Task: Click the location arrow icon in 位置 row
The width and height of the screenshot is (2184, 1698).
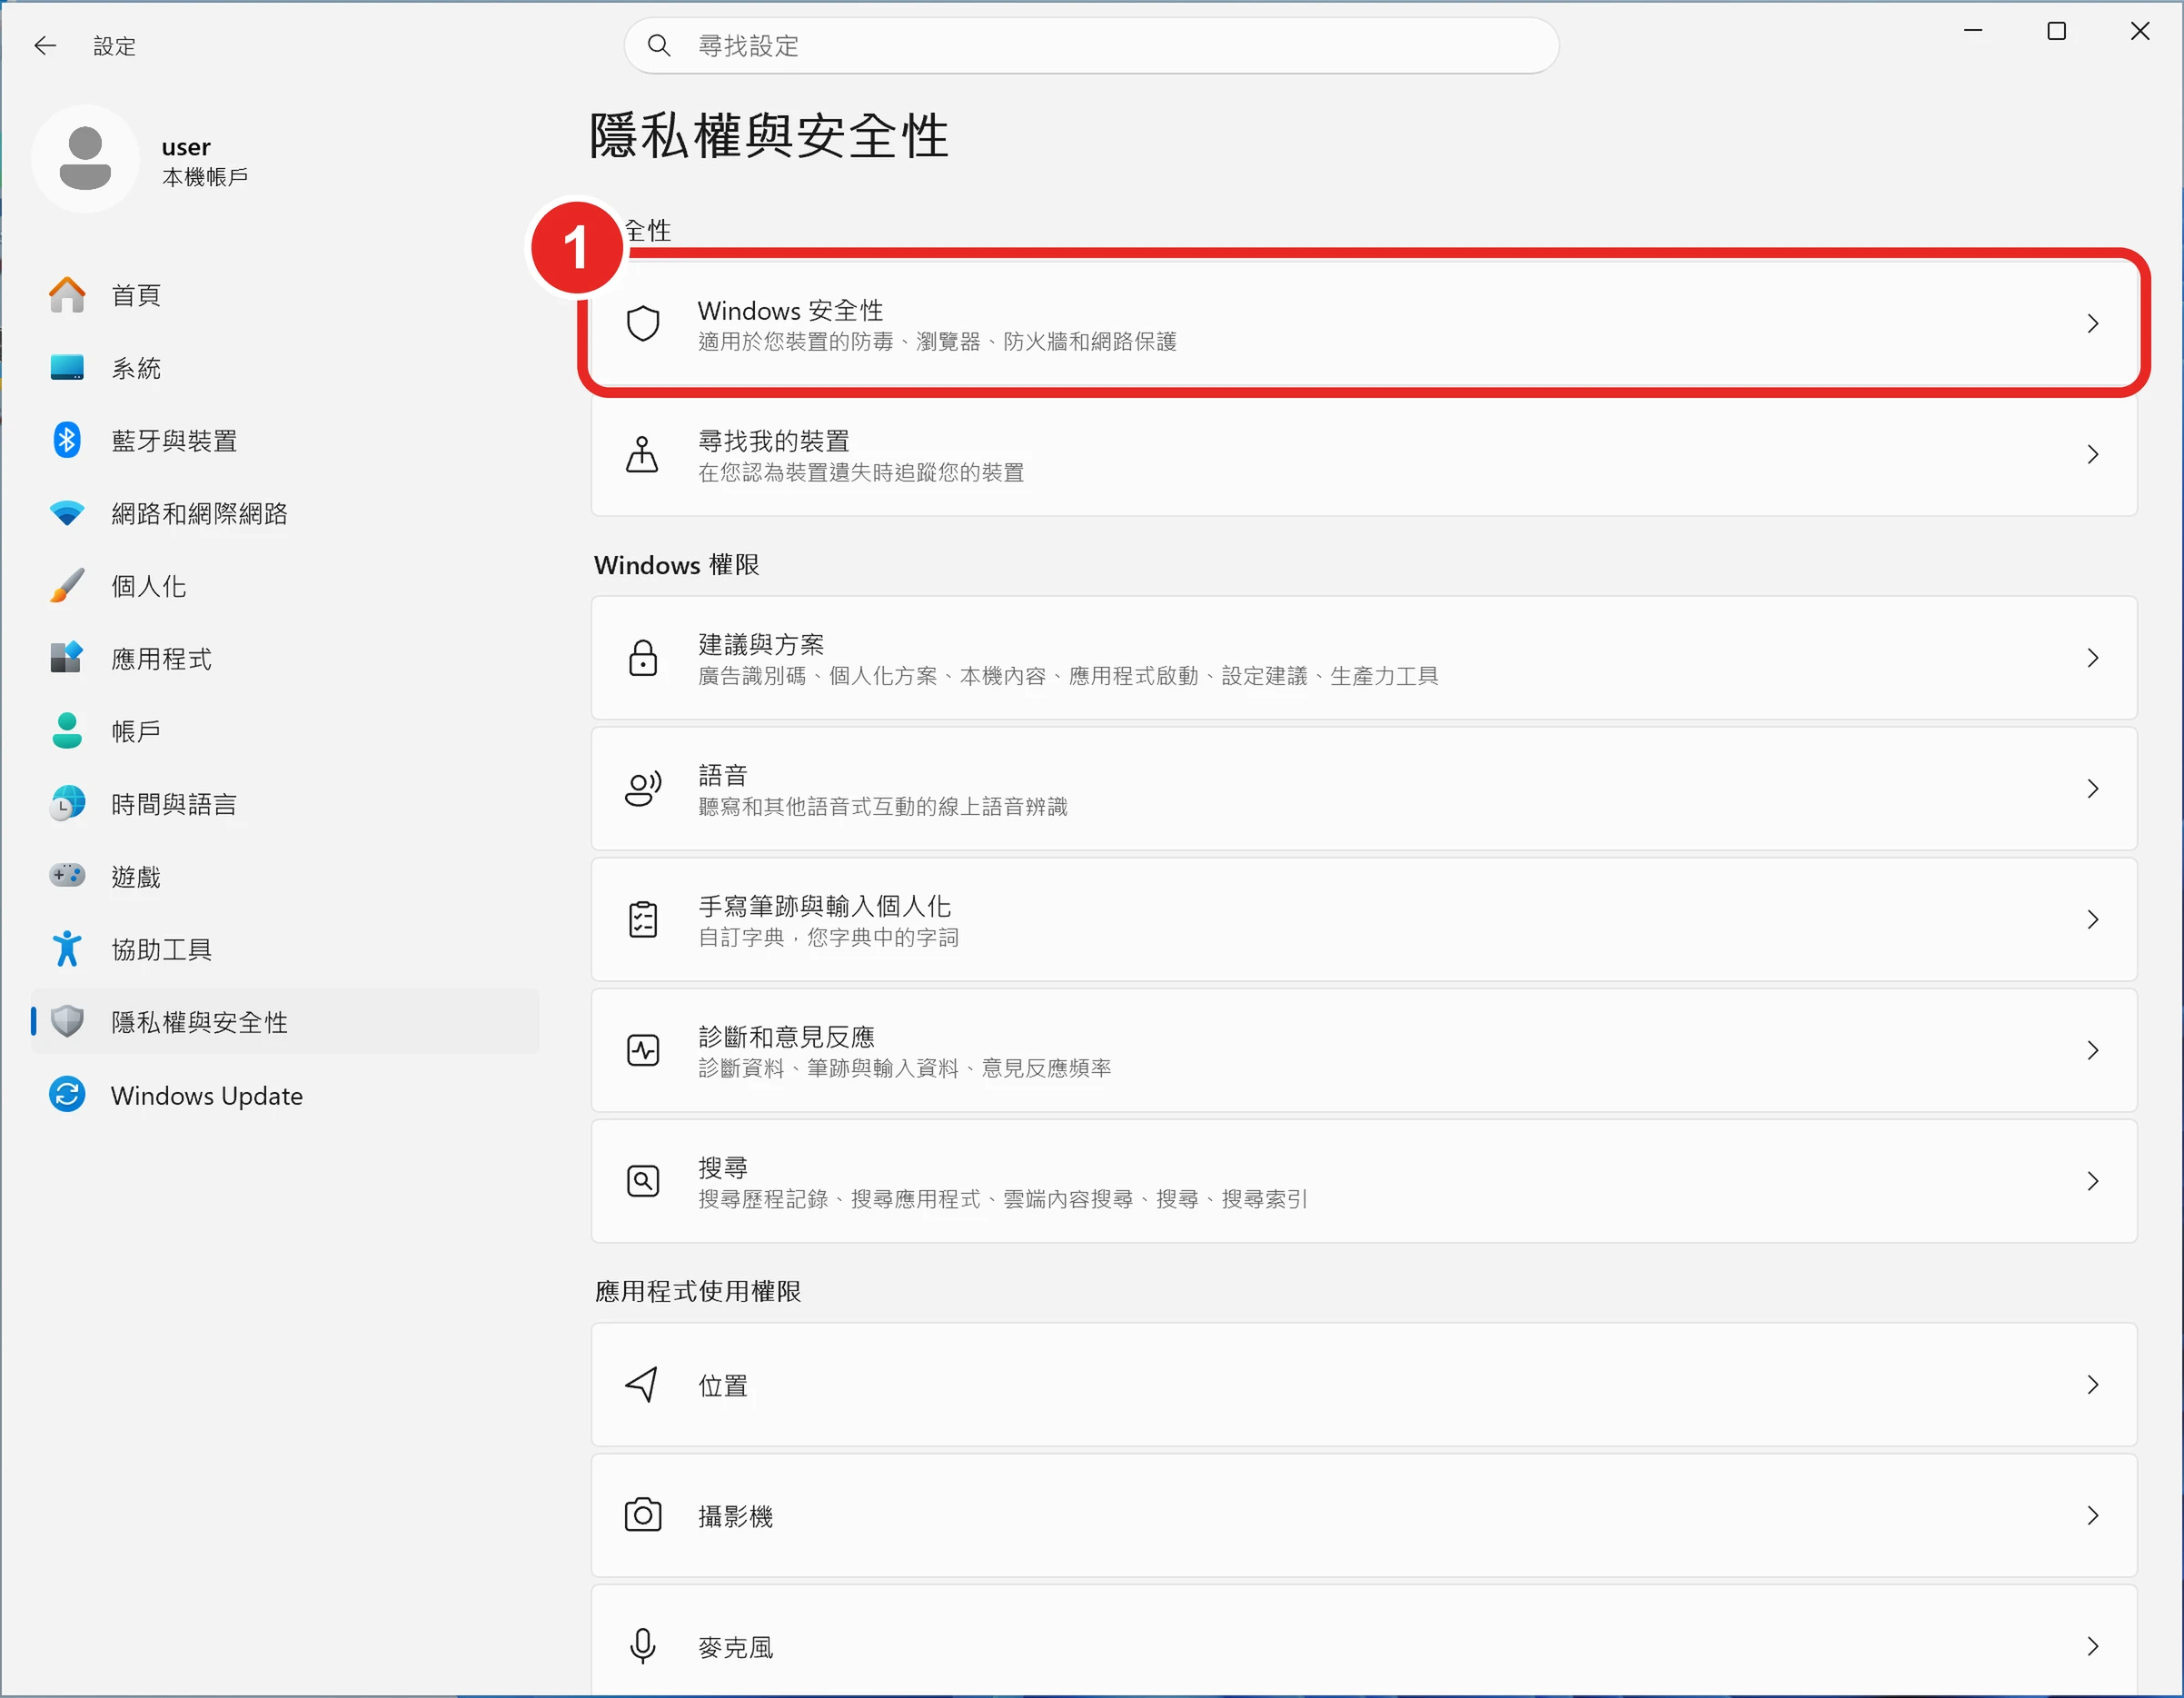Action: pyautogui.click(x=643, y=1385)
